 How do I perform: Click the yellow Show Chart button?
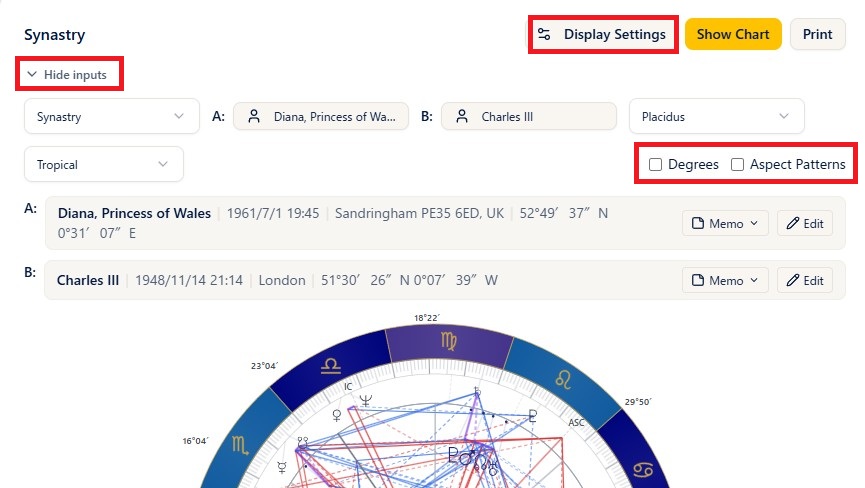coord(733,34)
